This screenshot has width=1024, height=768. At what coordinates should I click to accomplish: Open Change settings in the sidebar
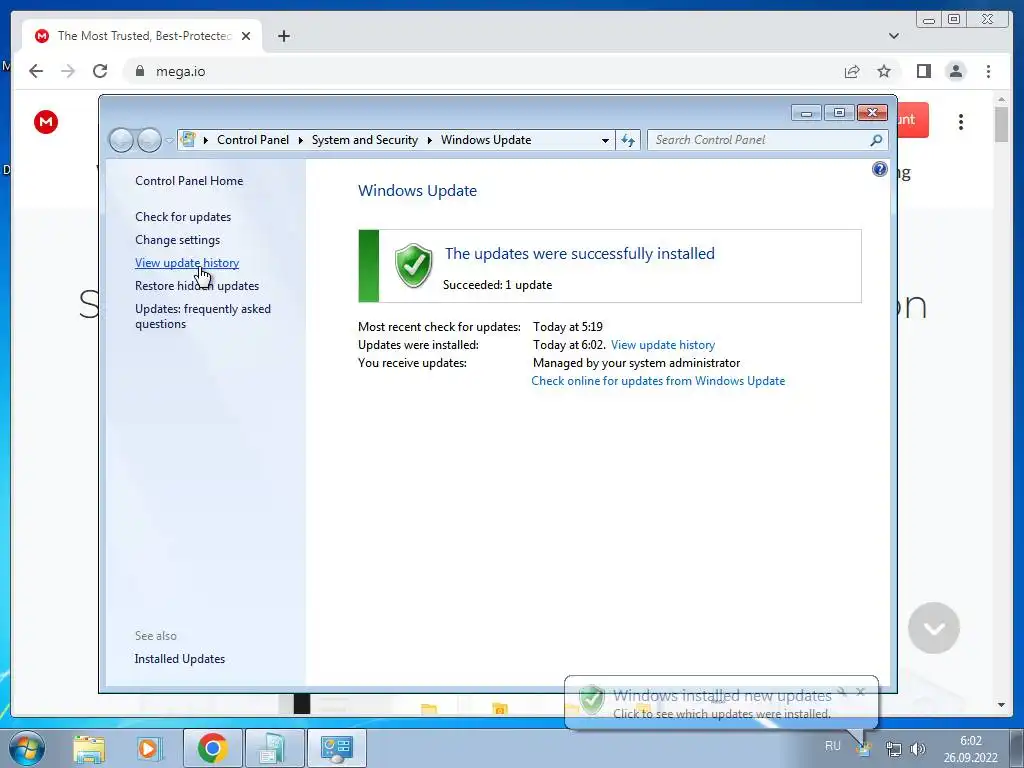178,240
